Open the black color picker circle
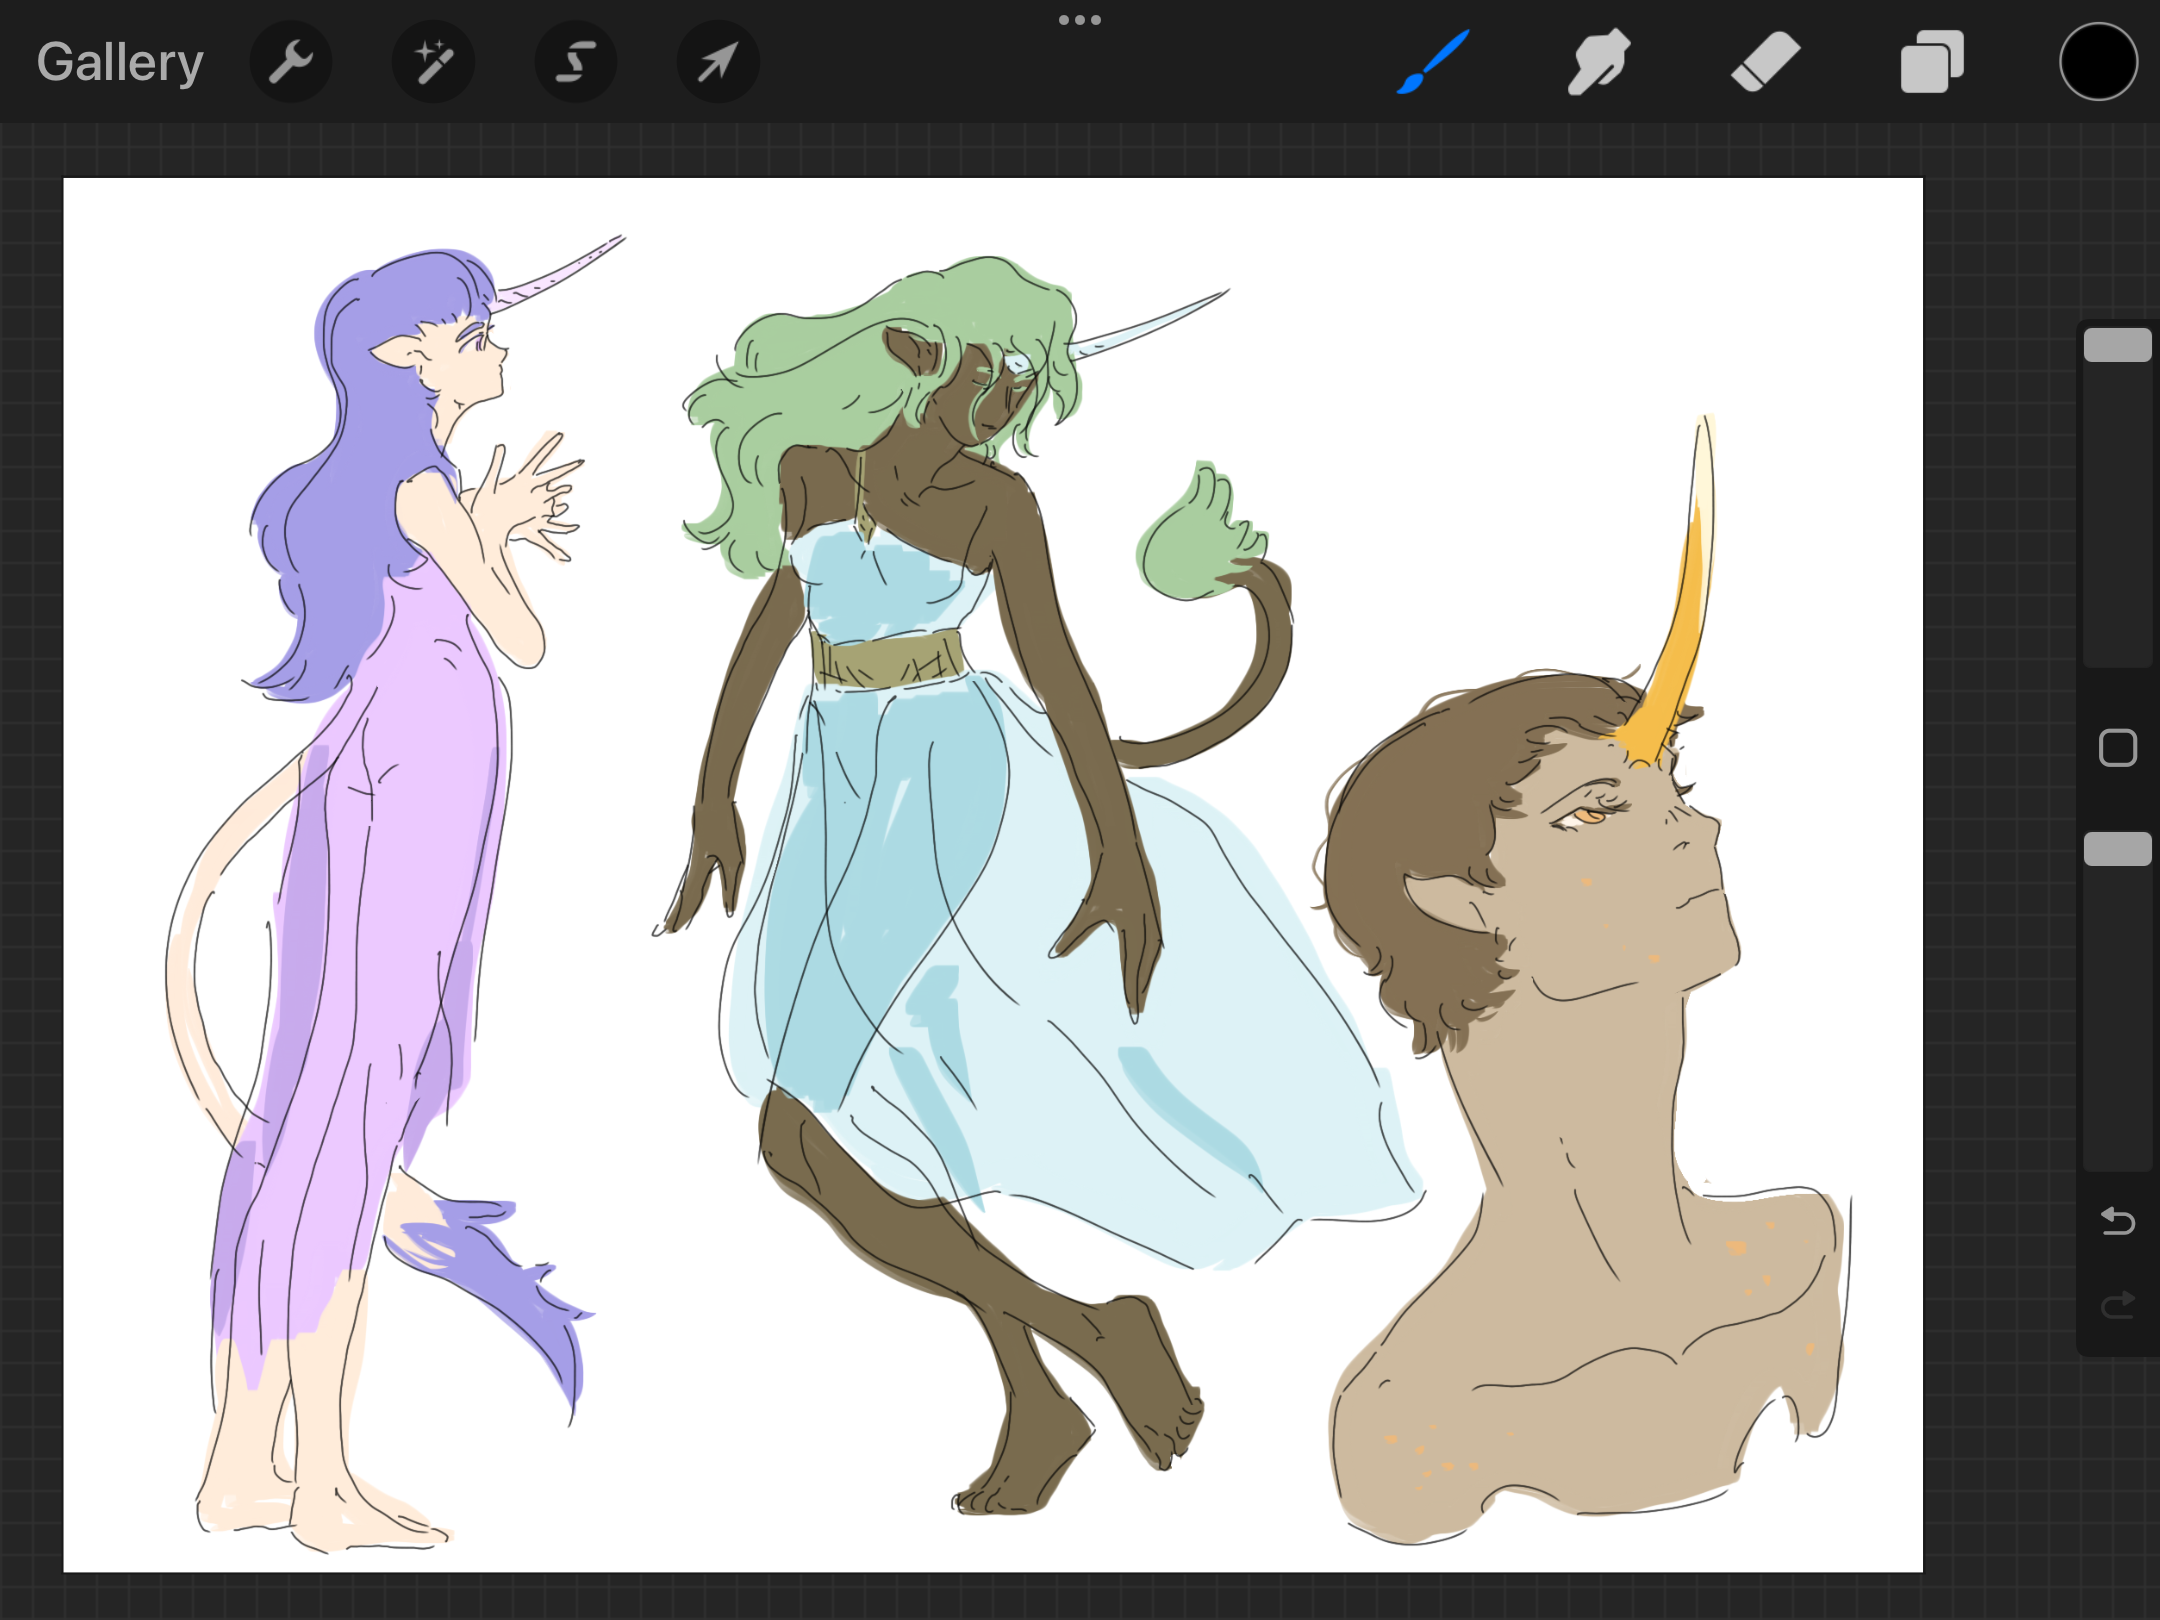Screen dimensions: 2160x1620 tap(2098, 62)
